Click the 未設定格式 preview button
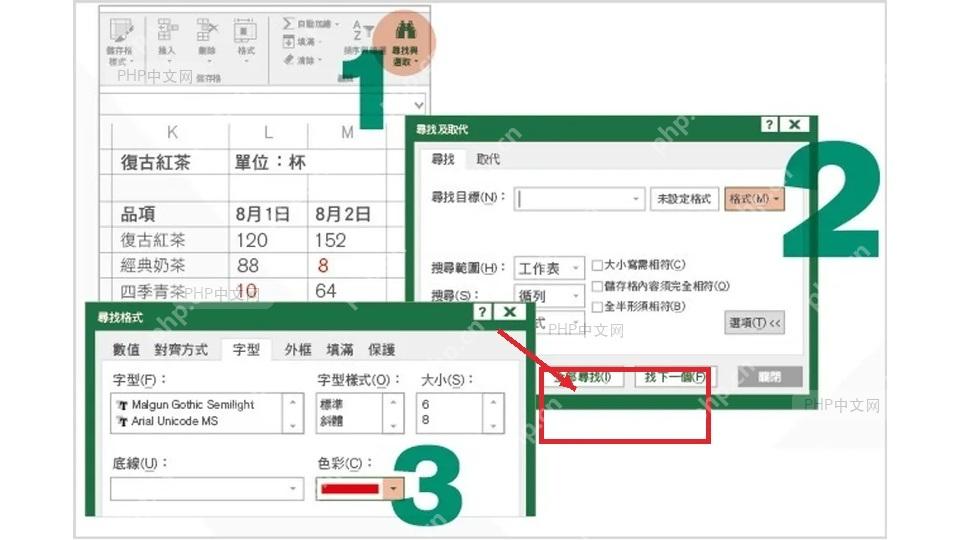The height and width of the screenshot is (540, 960). tap(684, 199)
